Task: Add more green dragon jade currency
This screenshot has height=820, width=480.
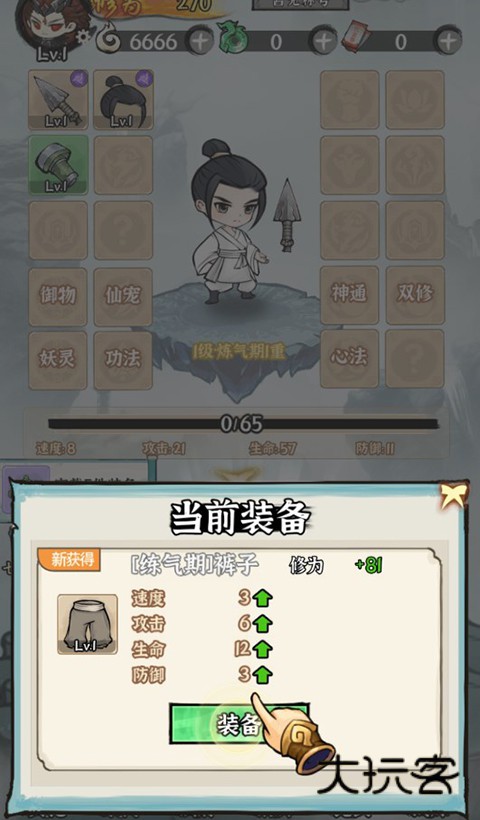Action: click(324, 42)
